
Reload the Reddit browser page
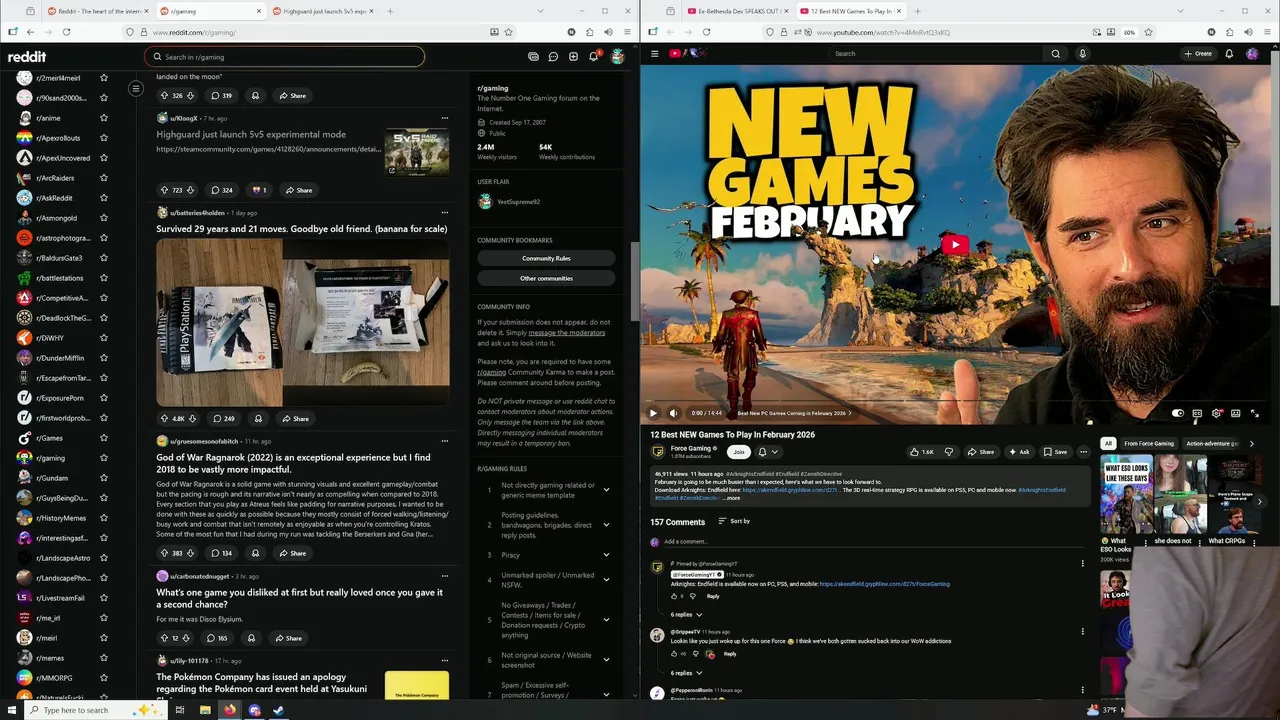tap(66, 32)
